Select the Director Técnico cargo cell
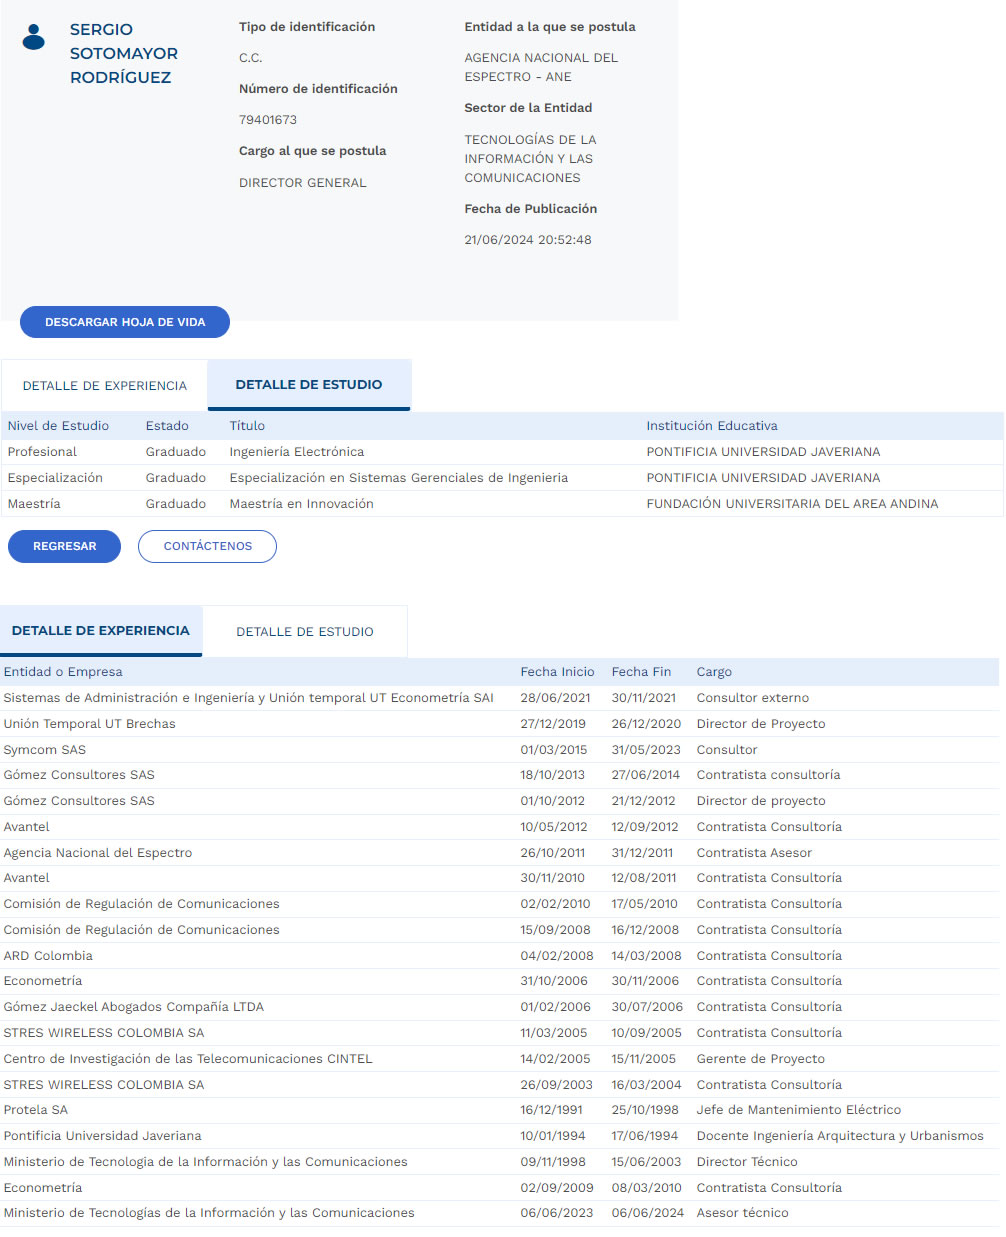 point(747,1162)
